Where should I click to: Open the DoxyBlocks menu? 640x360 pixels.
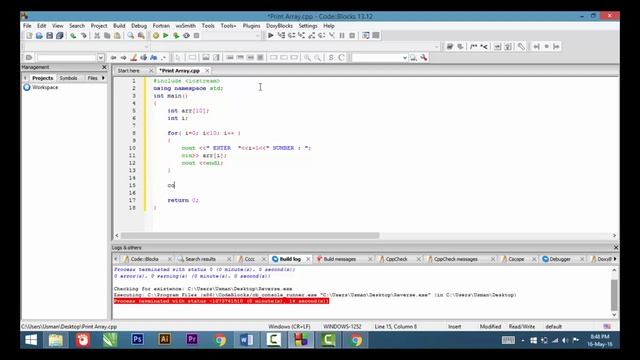280,26
